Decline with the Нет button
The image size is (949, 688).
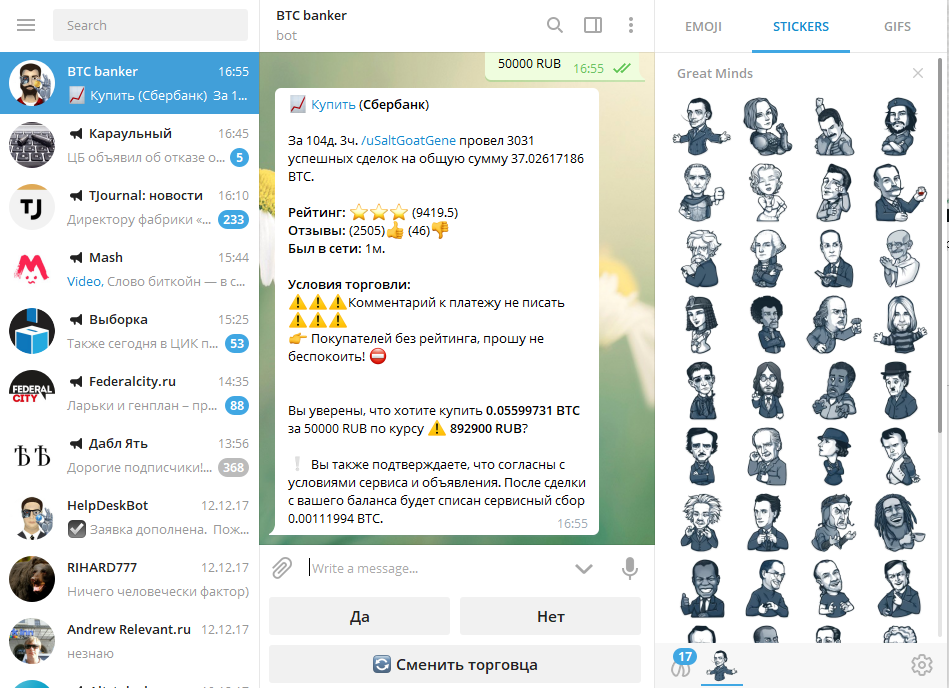point(550,616)
